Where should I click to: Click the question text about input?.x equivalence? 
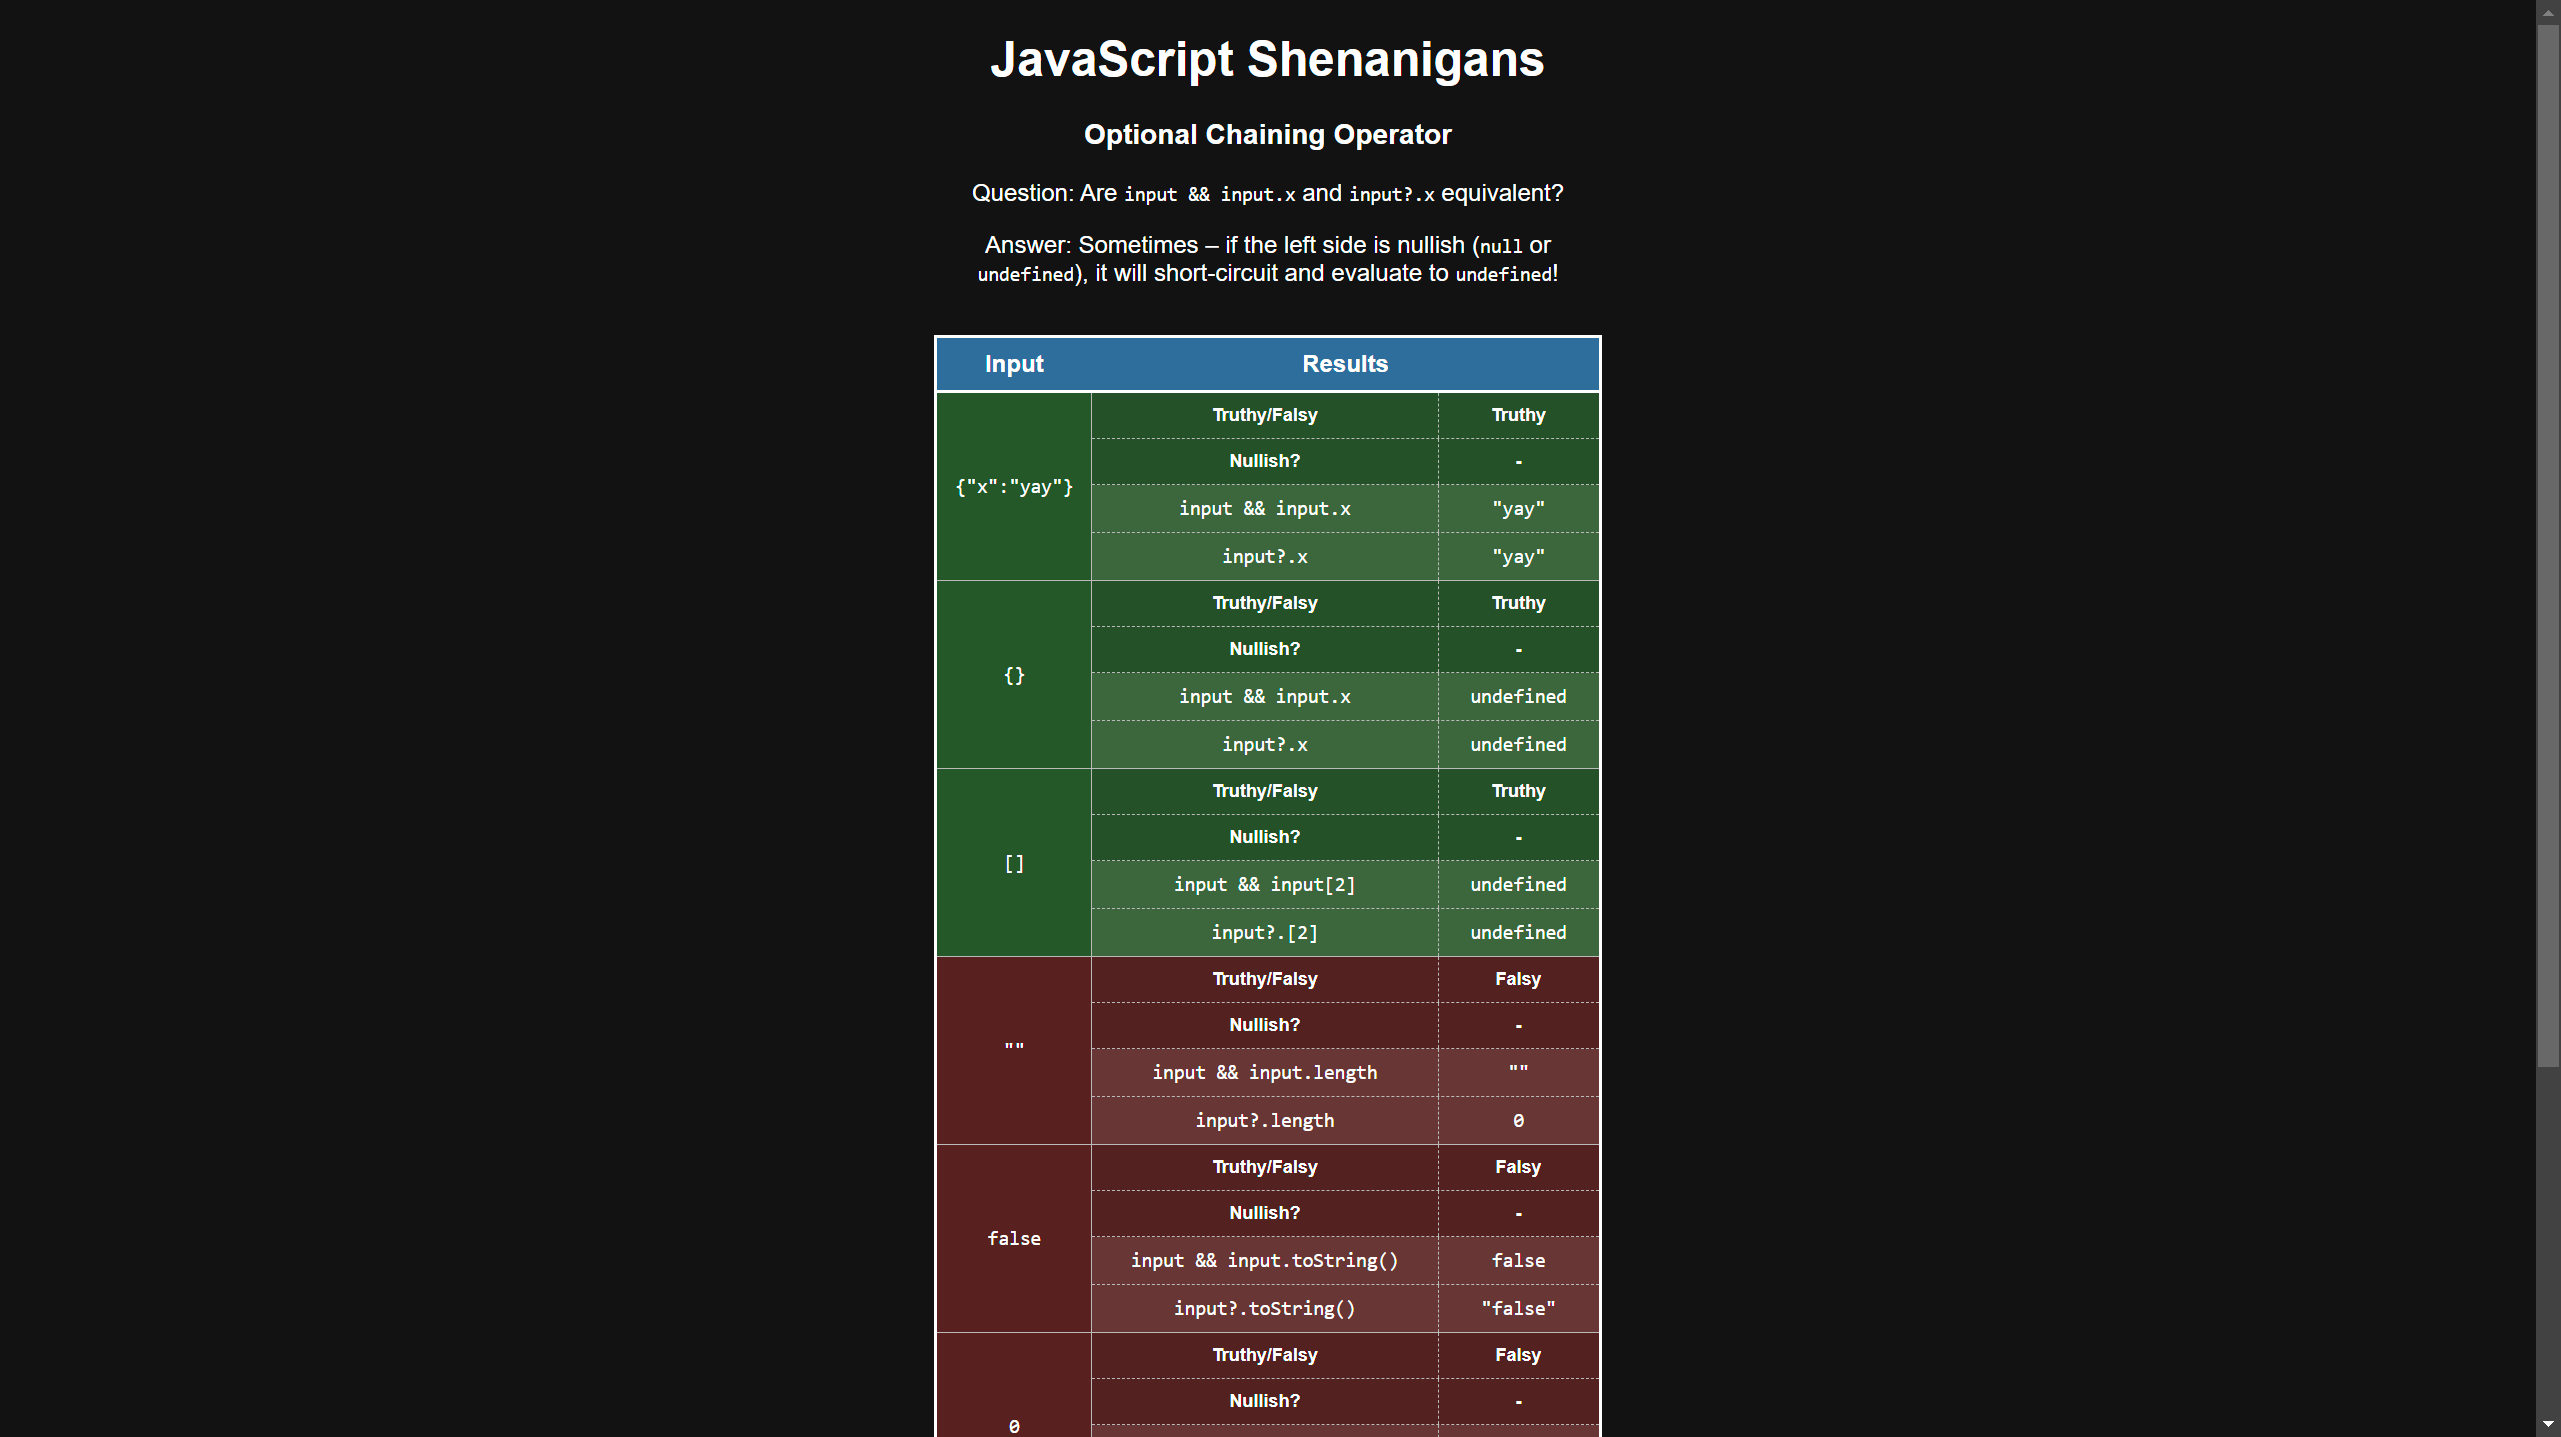click(1267, 193)
